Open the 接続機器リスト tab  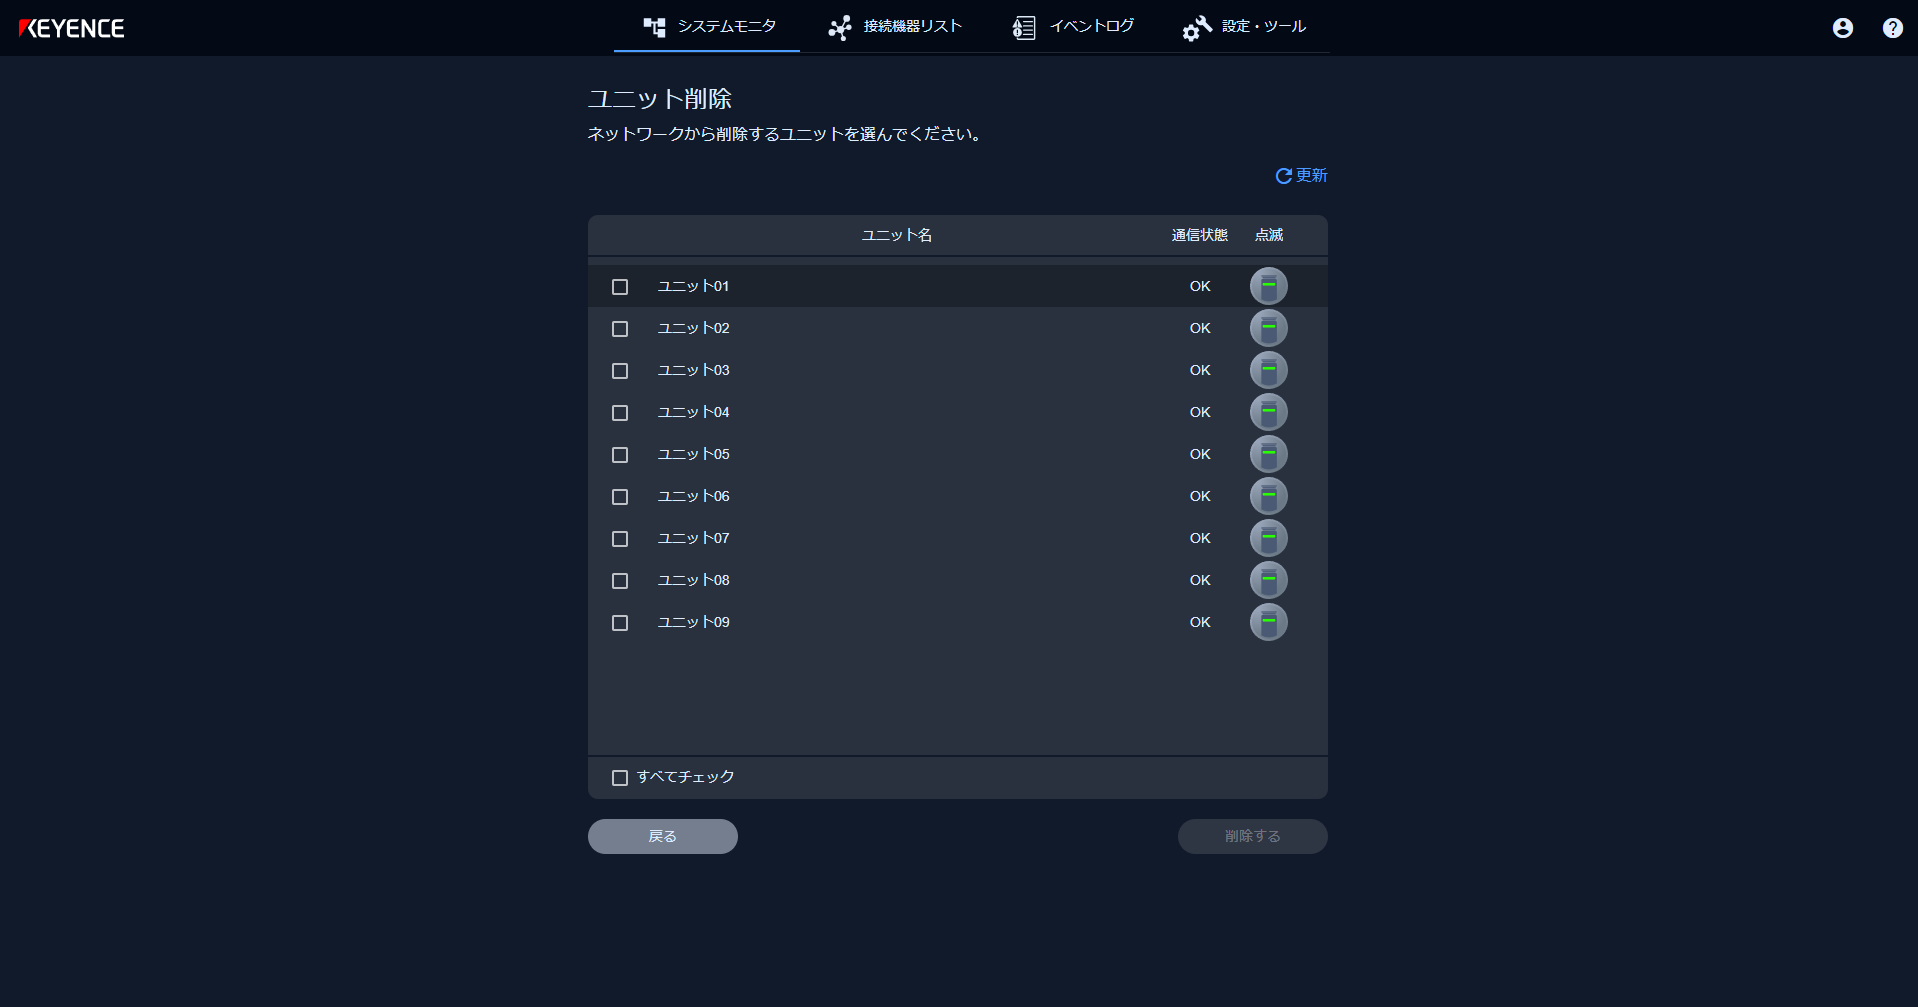(895, 27)
